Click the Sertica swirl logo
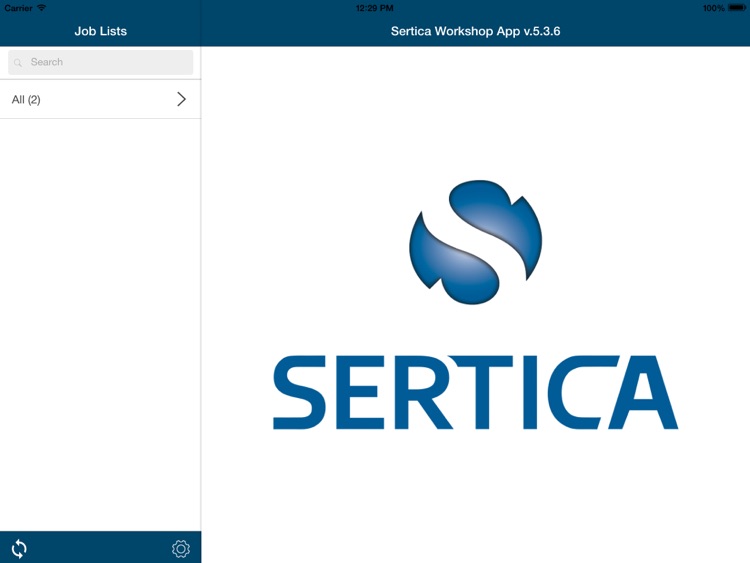 475,242
